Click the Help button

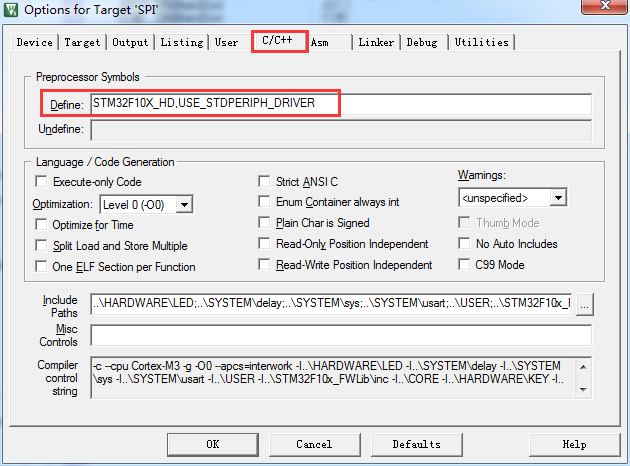[x=574, y=444]
